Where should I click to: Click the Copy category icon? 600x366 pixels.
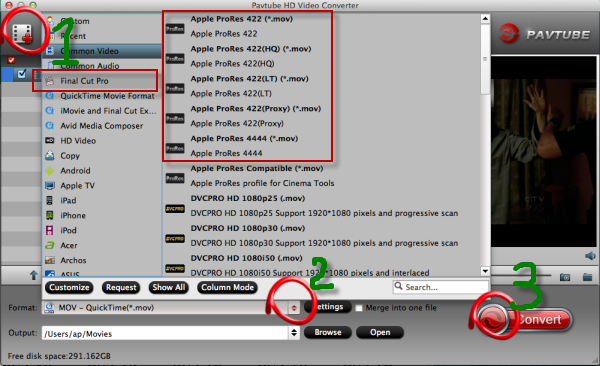[x=50, y=155]
